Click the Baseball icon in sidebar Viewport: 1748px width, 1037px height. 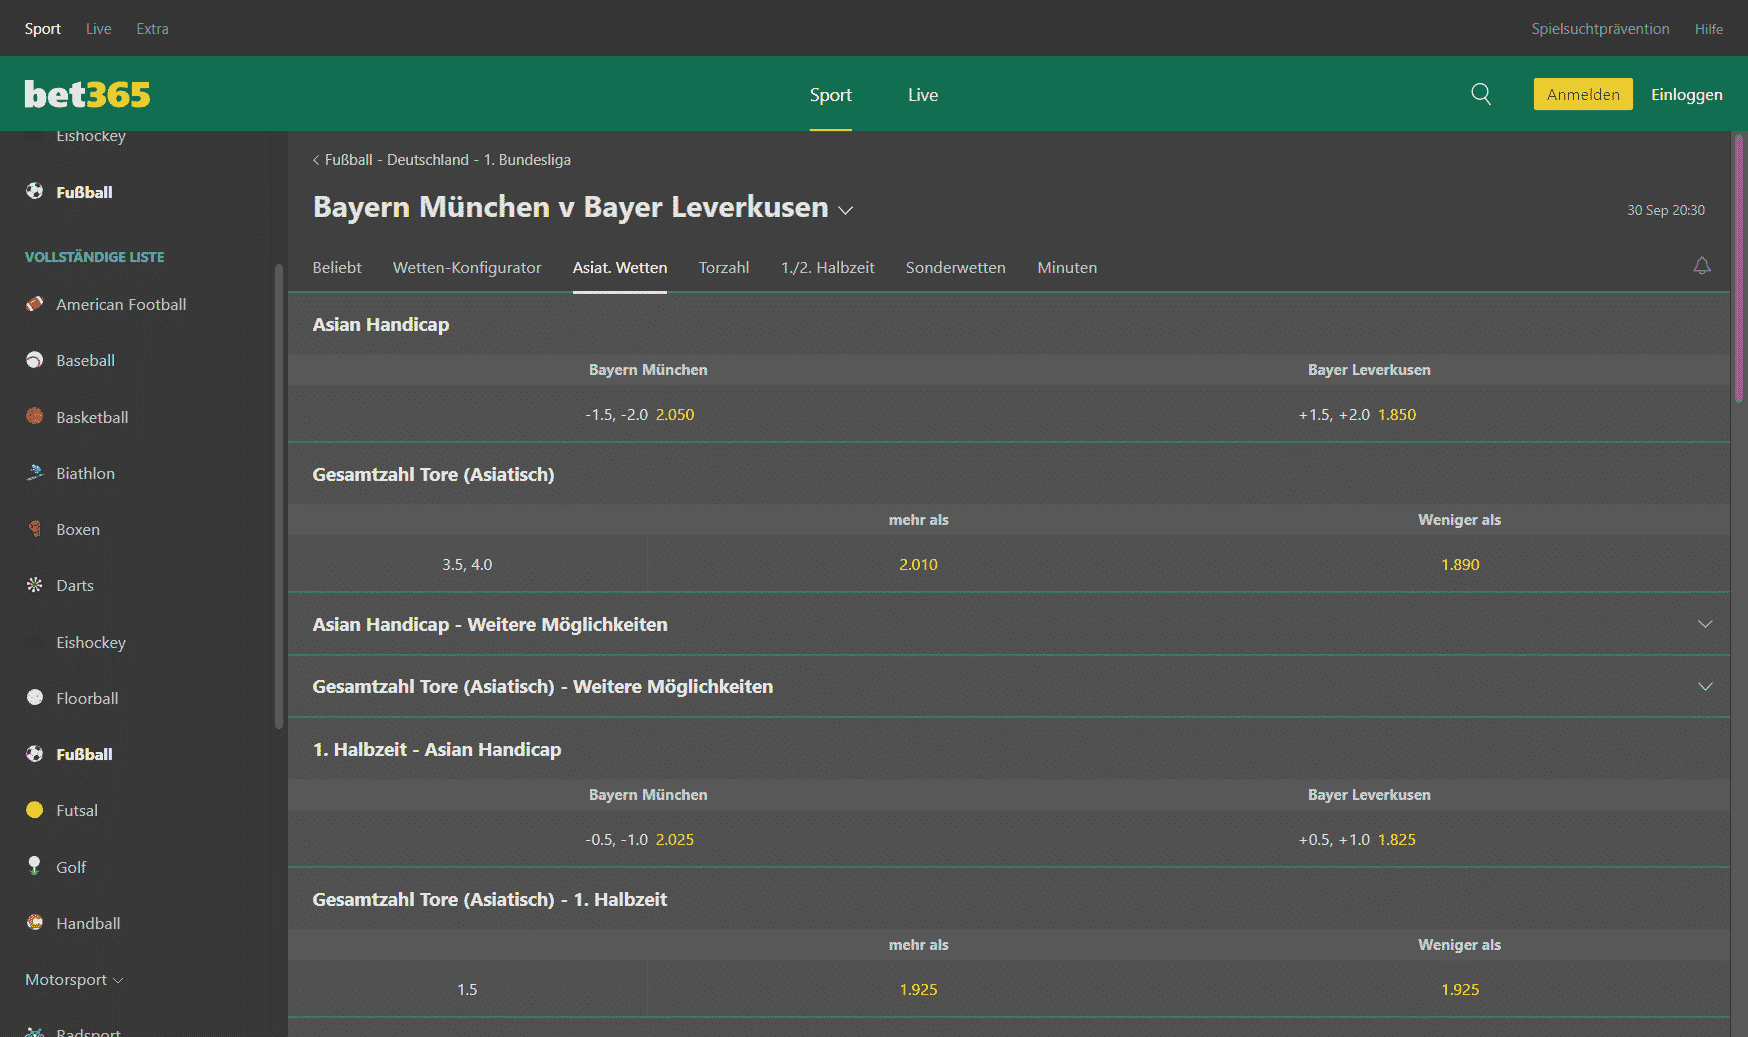35,360
